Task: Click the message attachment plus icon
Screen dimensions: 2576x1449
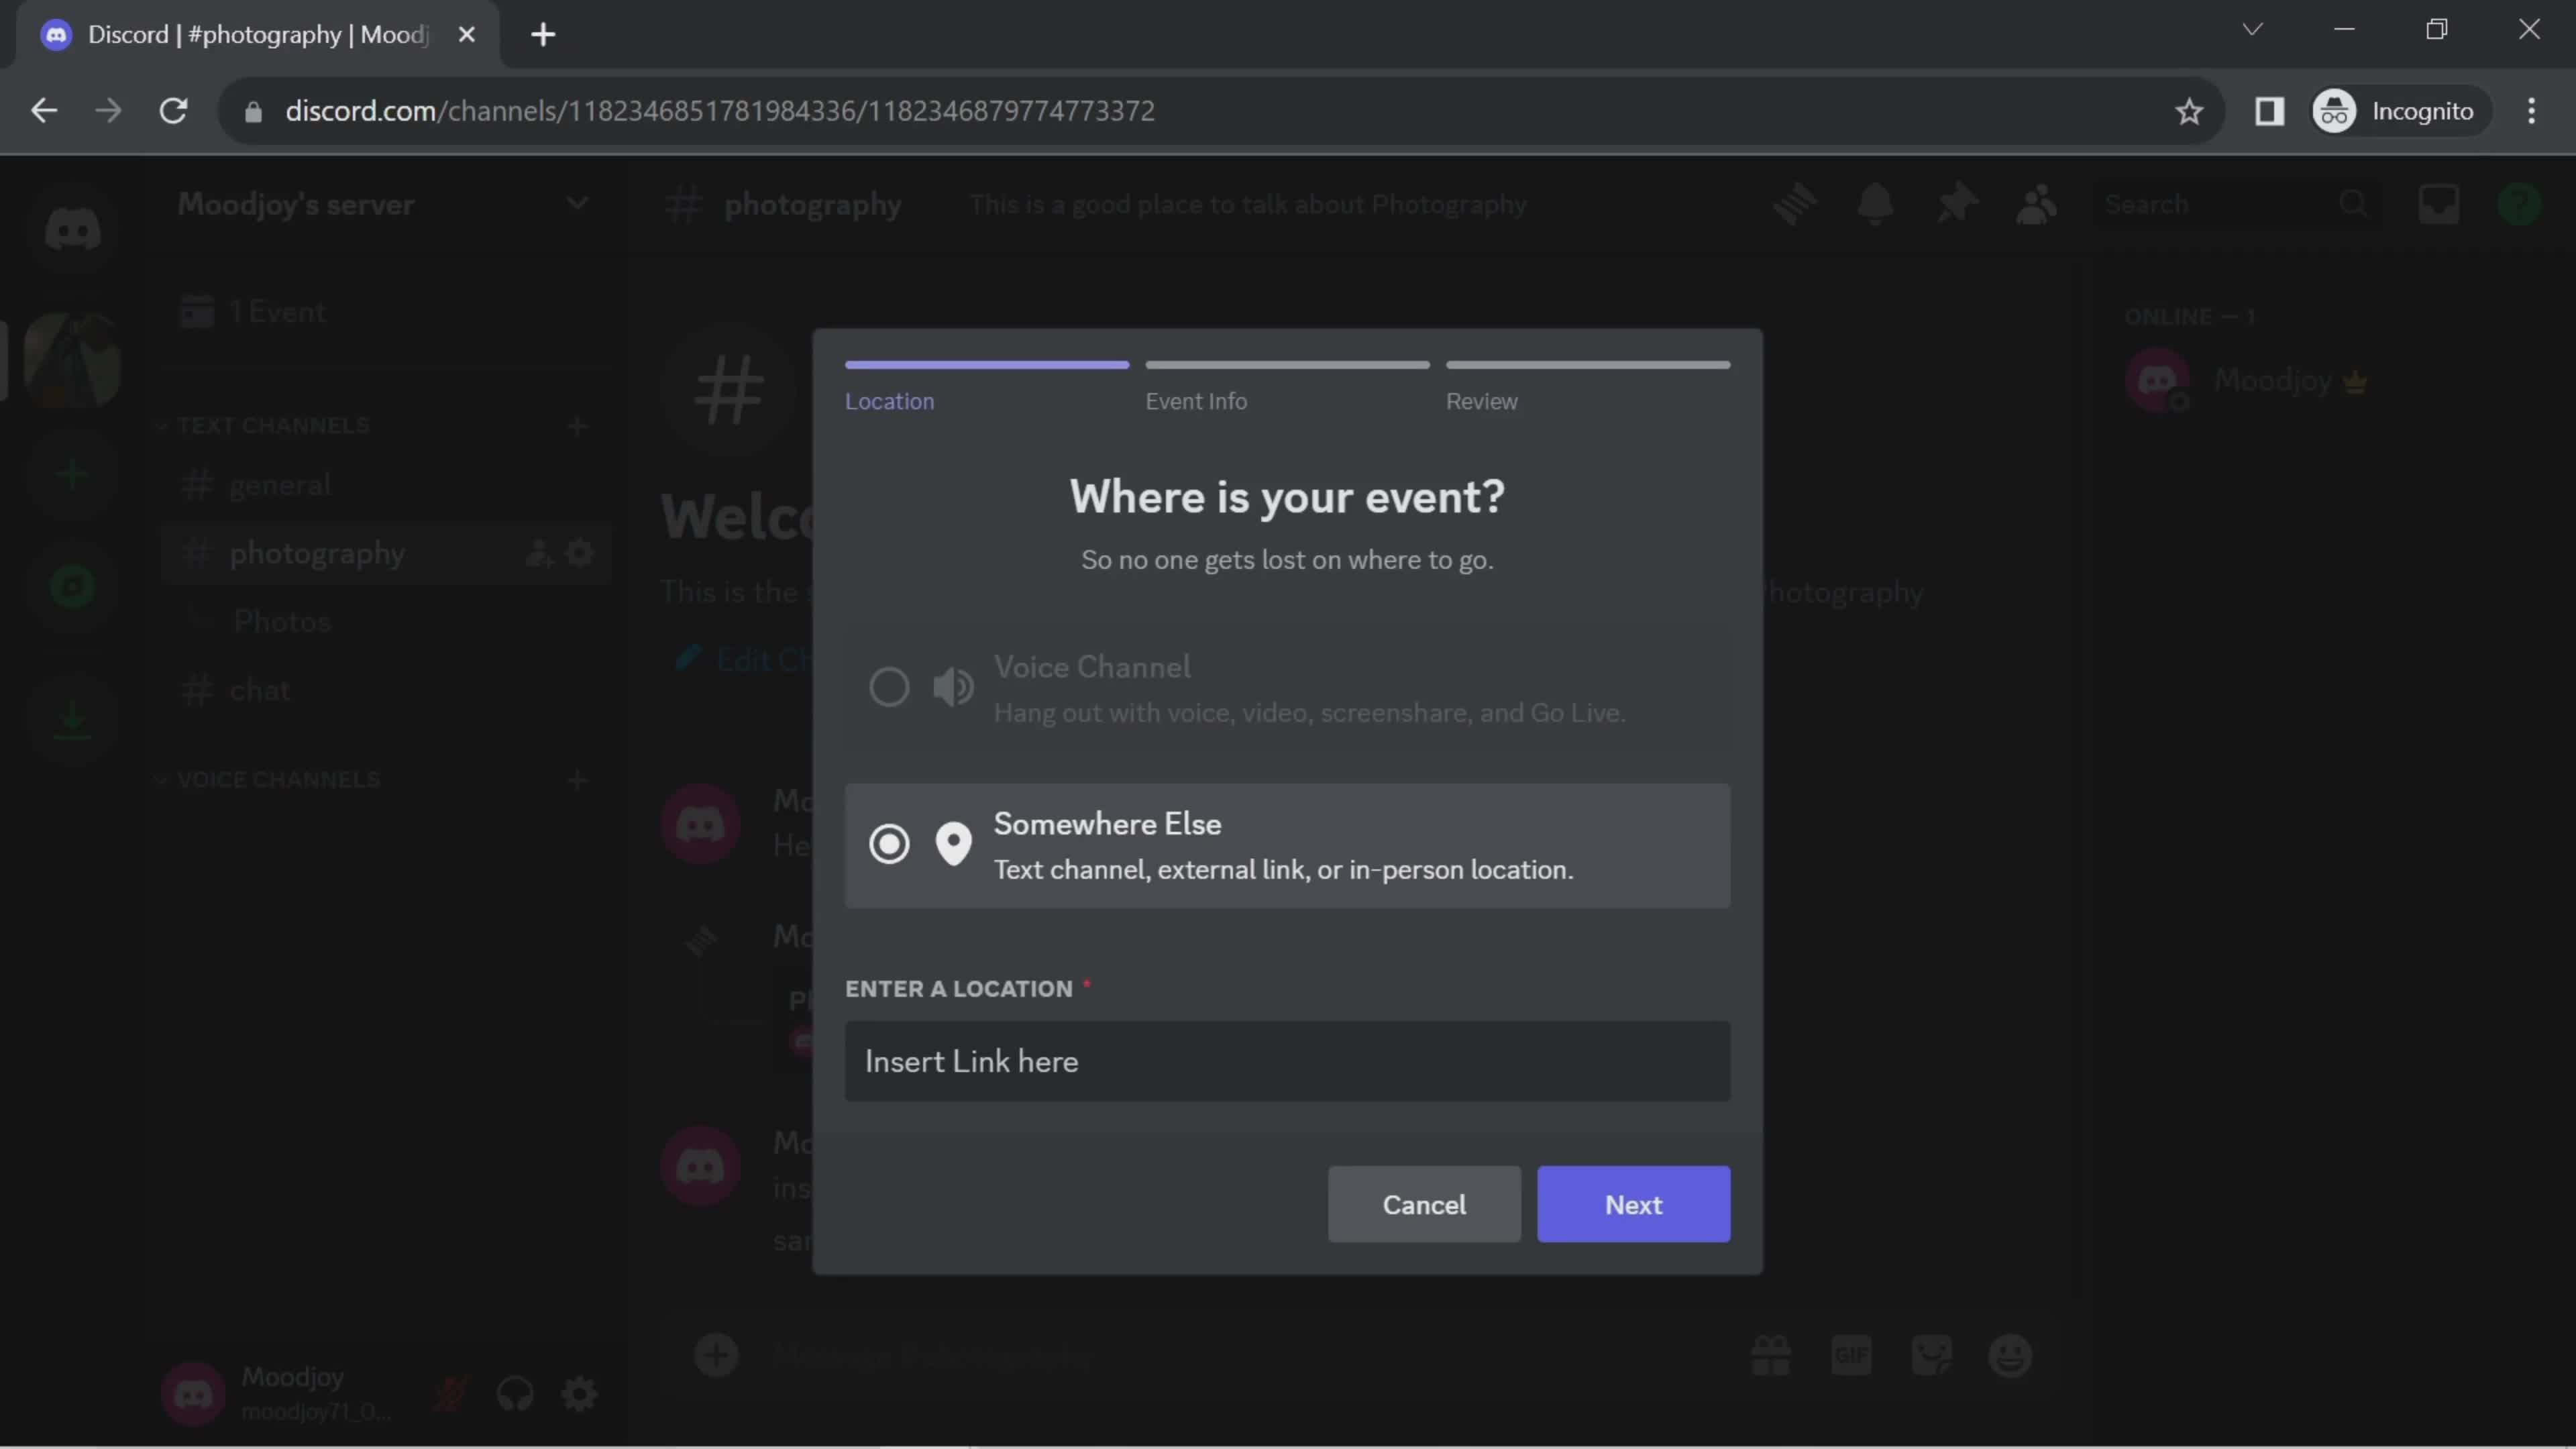Action: click(716, 1356)
